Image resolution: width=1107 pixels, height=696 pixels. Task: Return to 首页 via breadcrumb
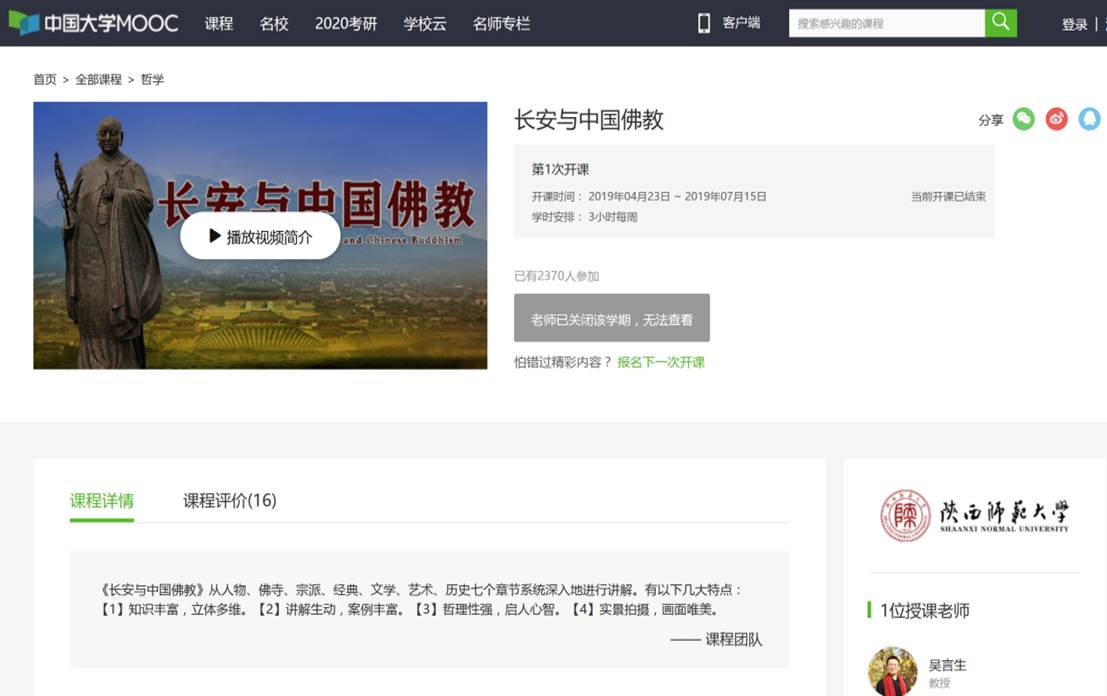(x=43, y=79)
